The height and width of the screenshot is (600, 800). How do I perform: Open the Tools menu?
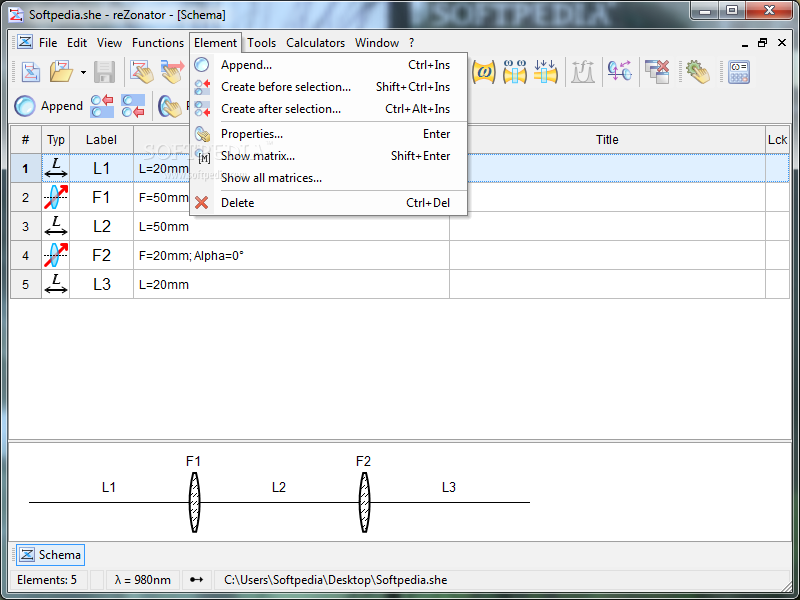point(261,43)
